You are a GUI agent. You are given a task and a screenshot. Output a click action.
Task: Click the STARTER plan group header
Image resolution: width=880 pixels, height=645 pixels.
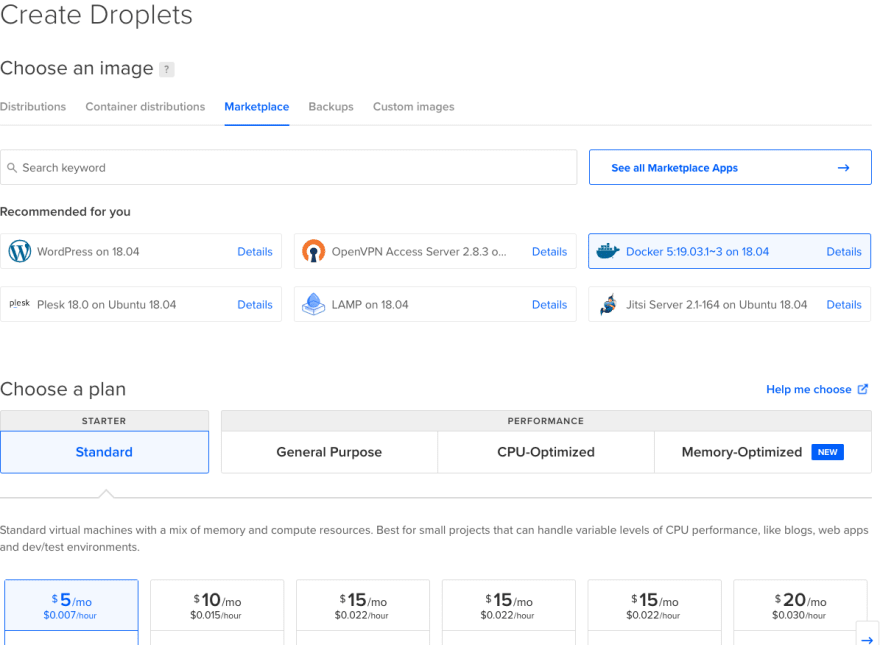(x=104, y=420)
